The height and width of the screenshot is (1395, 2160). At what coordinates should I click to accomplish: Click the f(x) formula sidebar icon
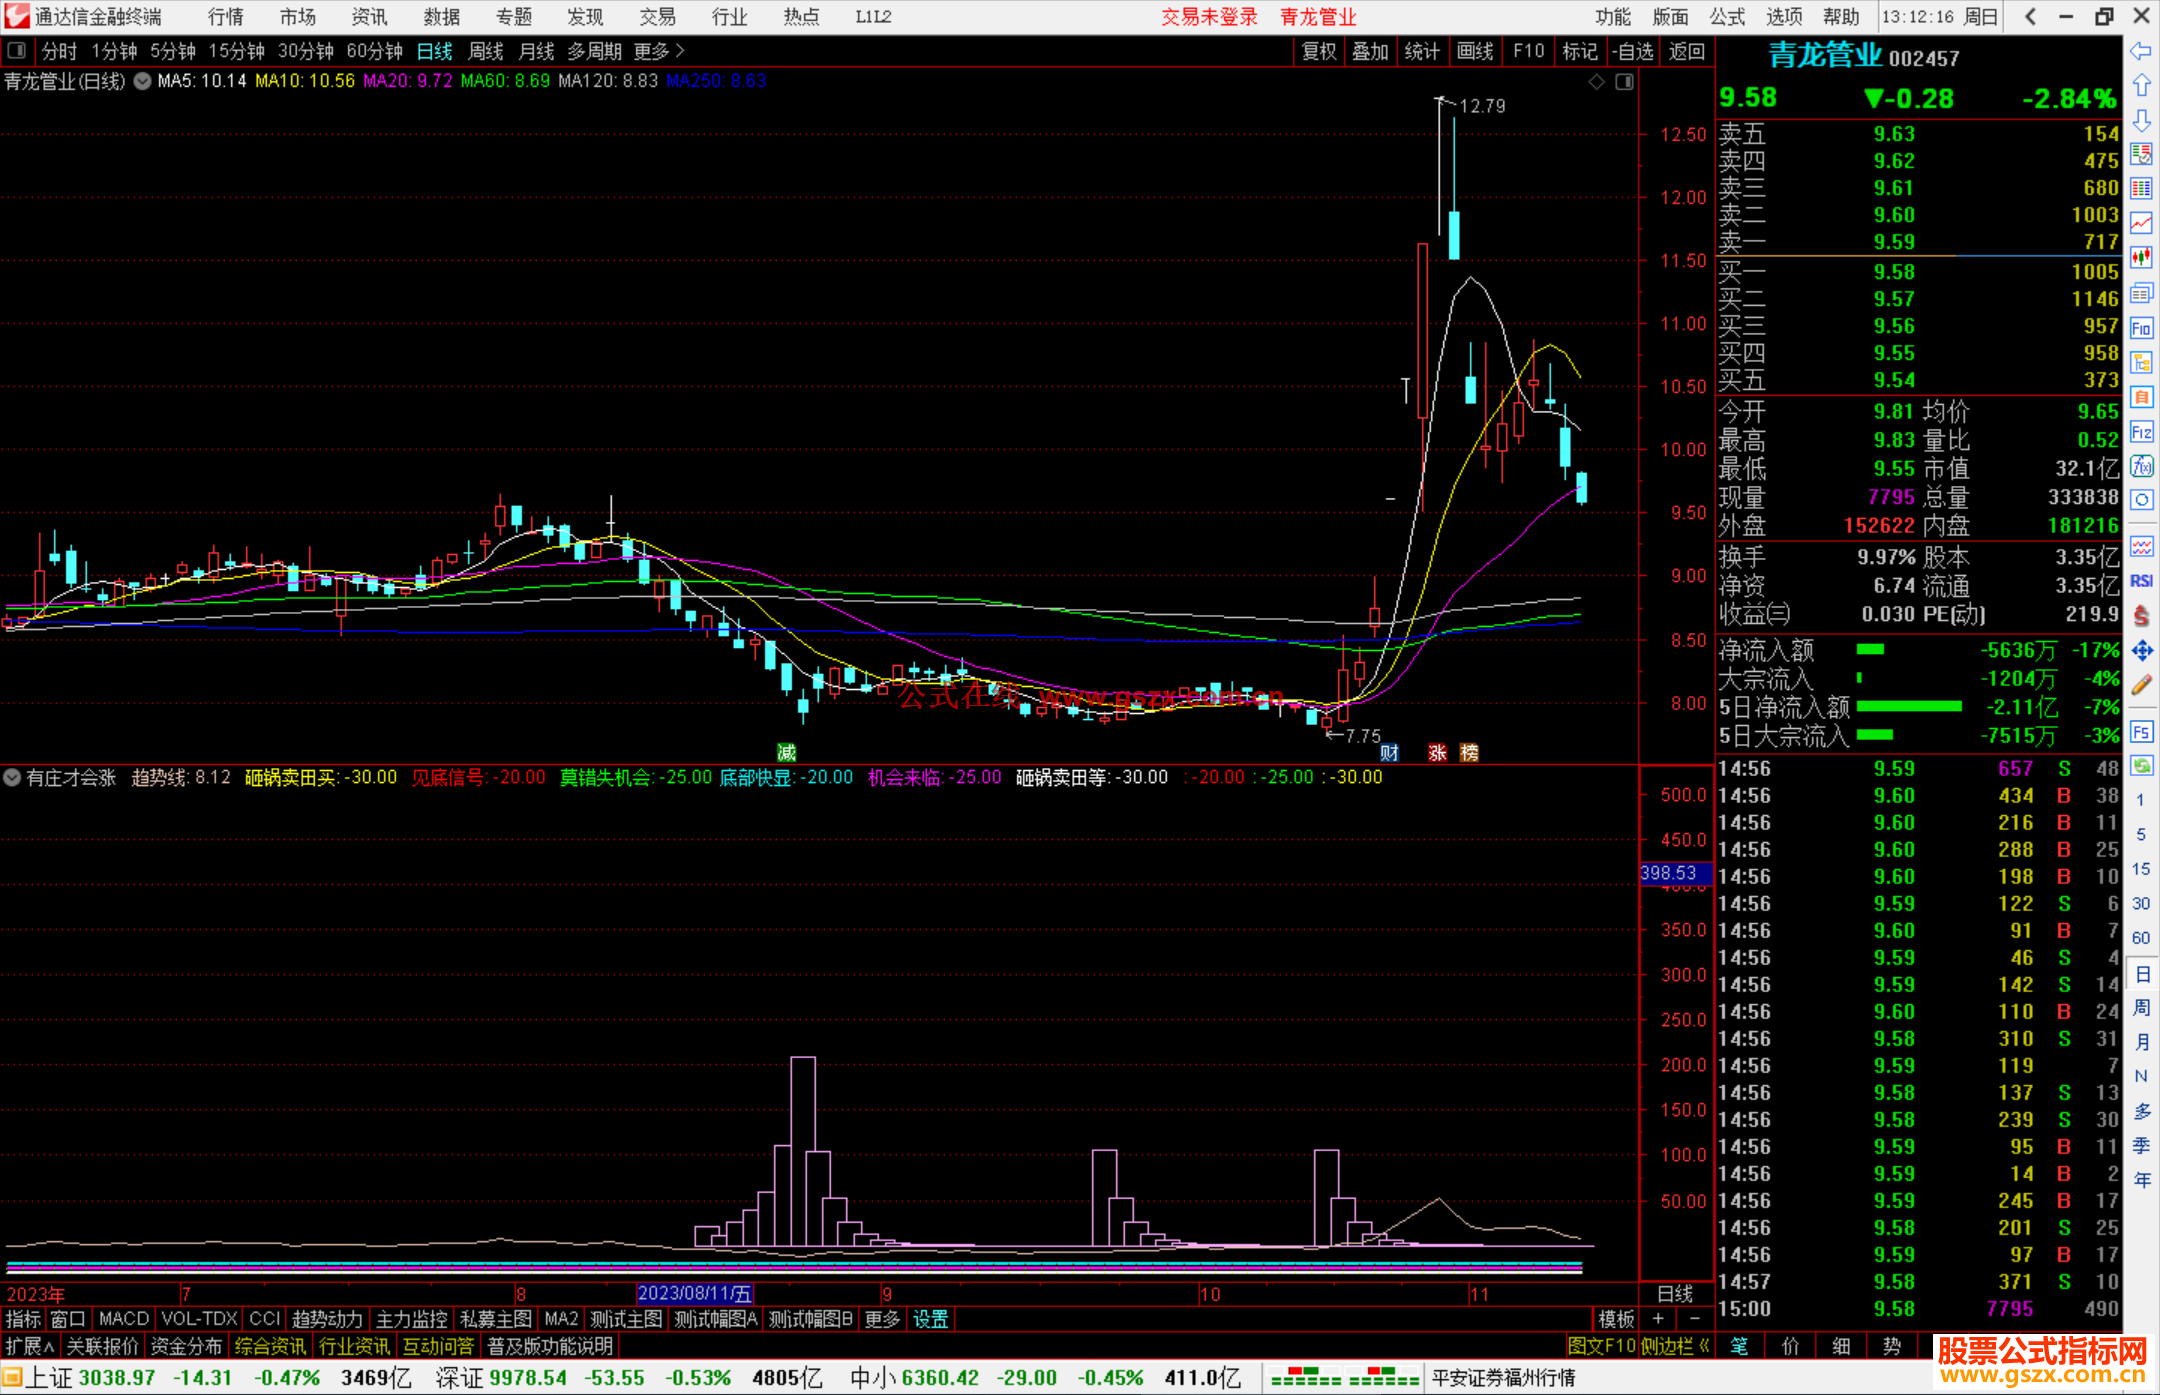(x=2141, y=466)
